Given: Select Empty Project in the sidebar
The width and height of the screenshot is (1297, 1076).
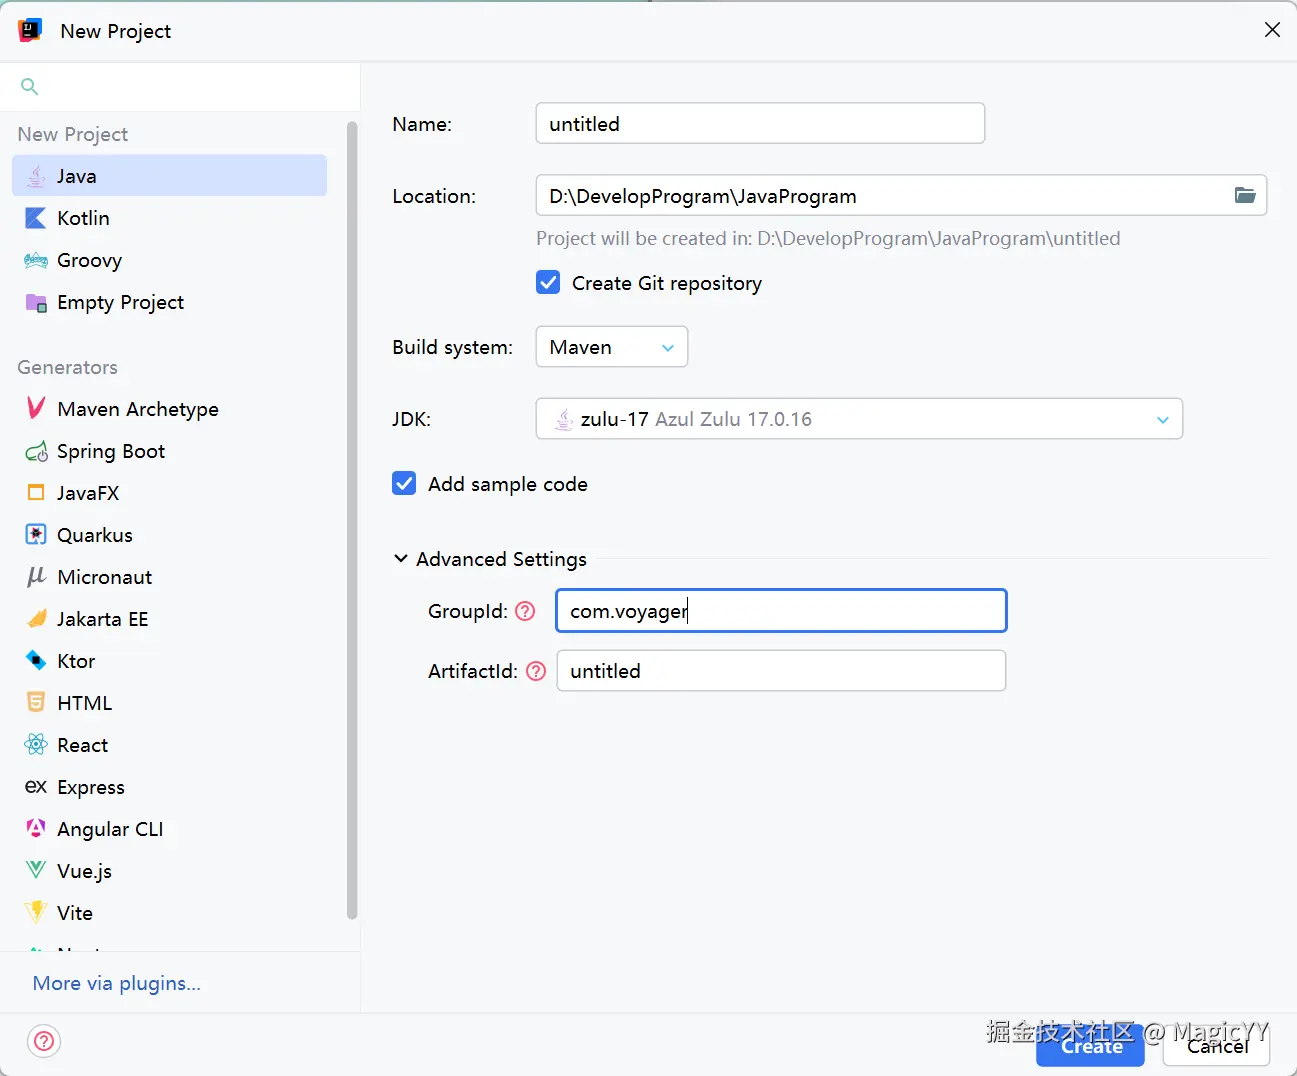Looking at the screenshot, I should pyautogui.click(x=120, y=302).
